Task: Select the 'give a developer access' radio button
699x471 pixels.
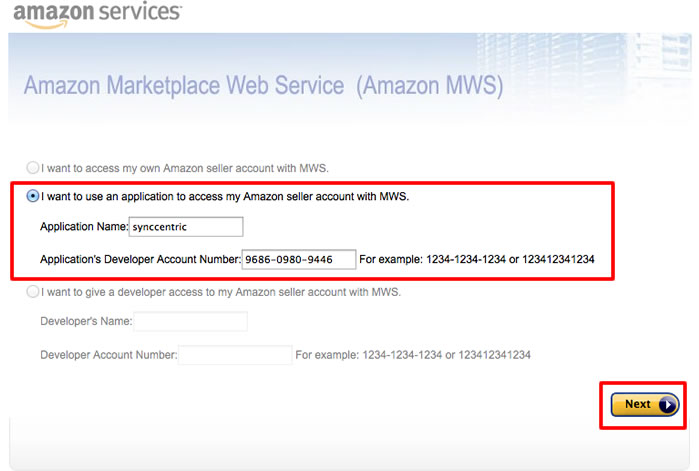Action: [x=33, y=292]
